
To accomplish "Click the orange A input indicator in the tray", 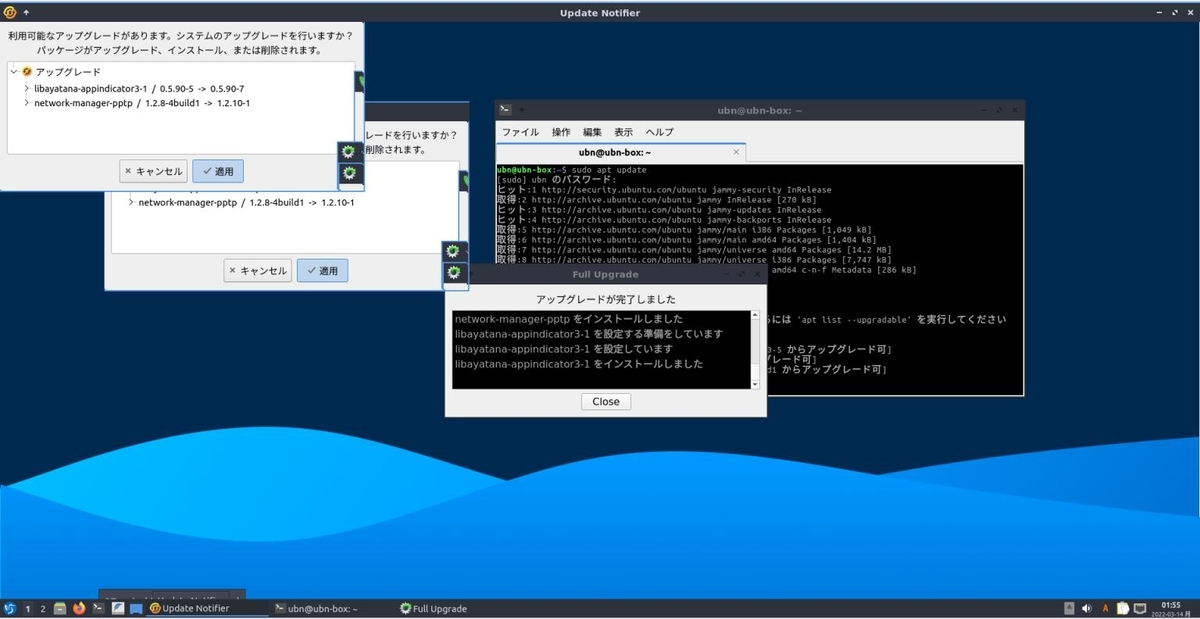I will 1105,607.
